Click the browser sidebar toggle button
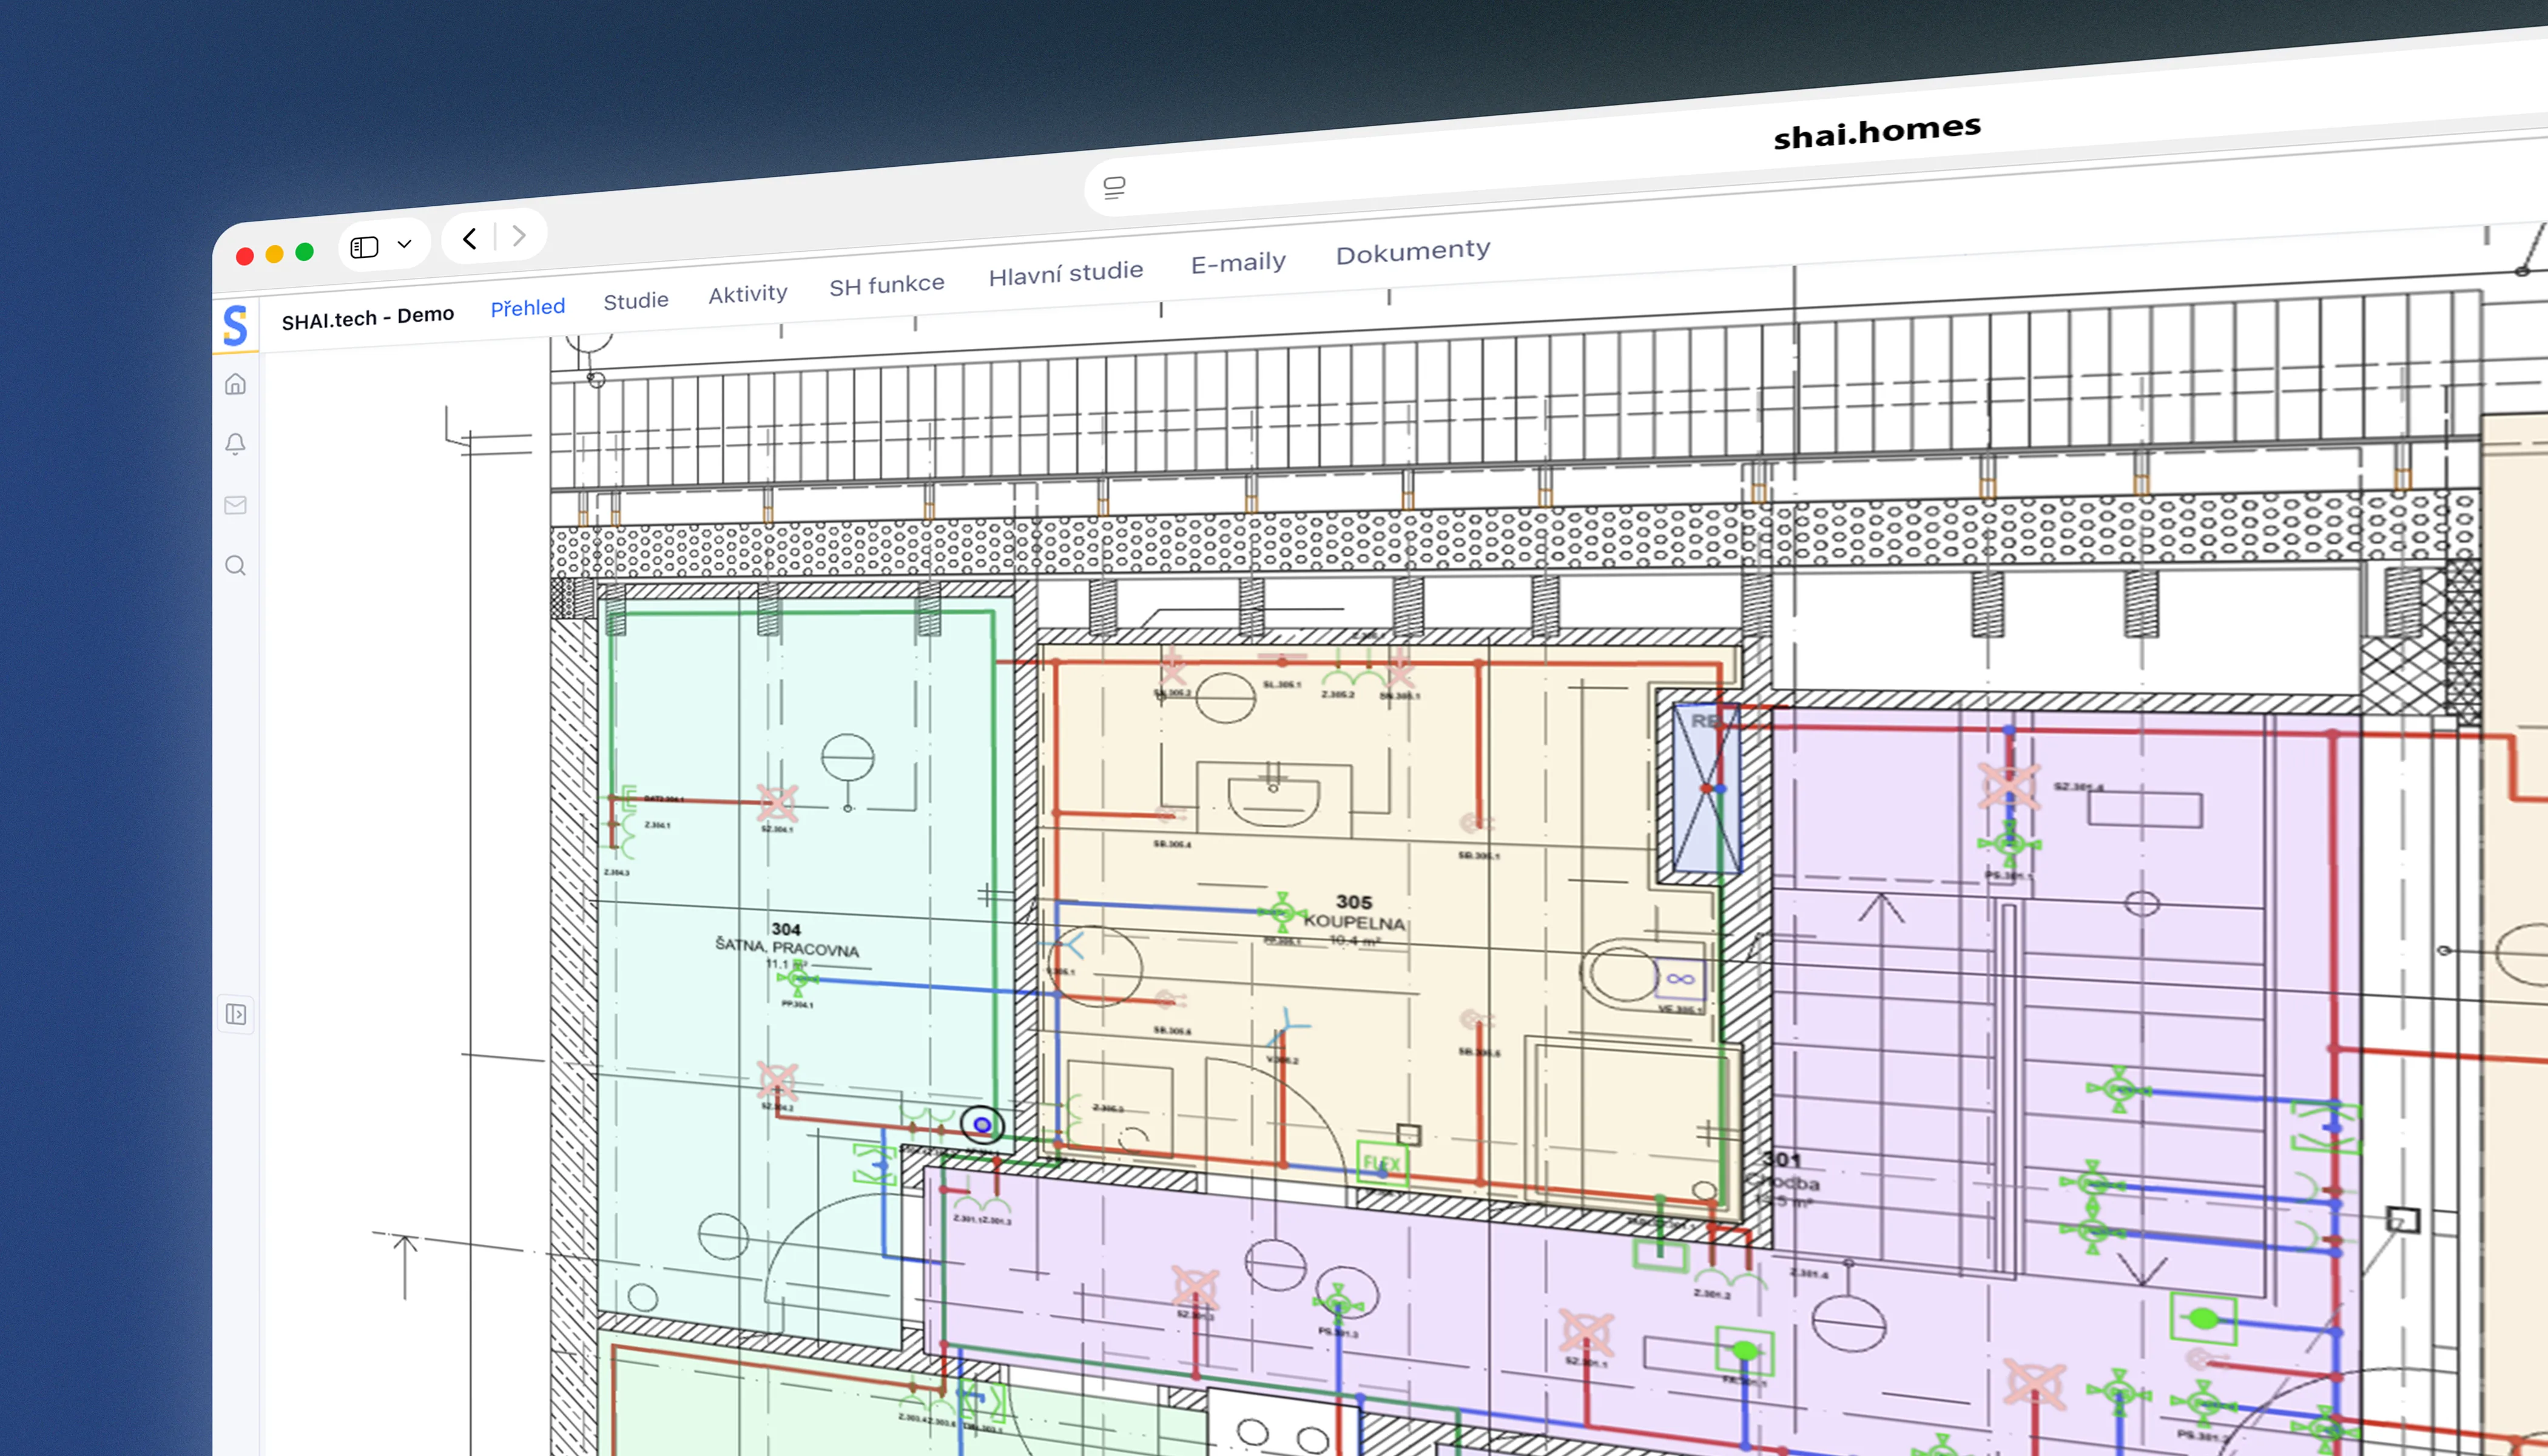The width and height of the screenshot is (2548, 1456). [x=364, y=247]
